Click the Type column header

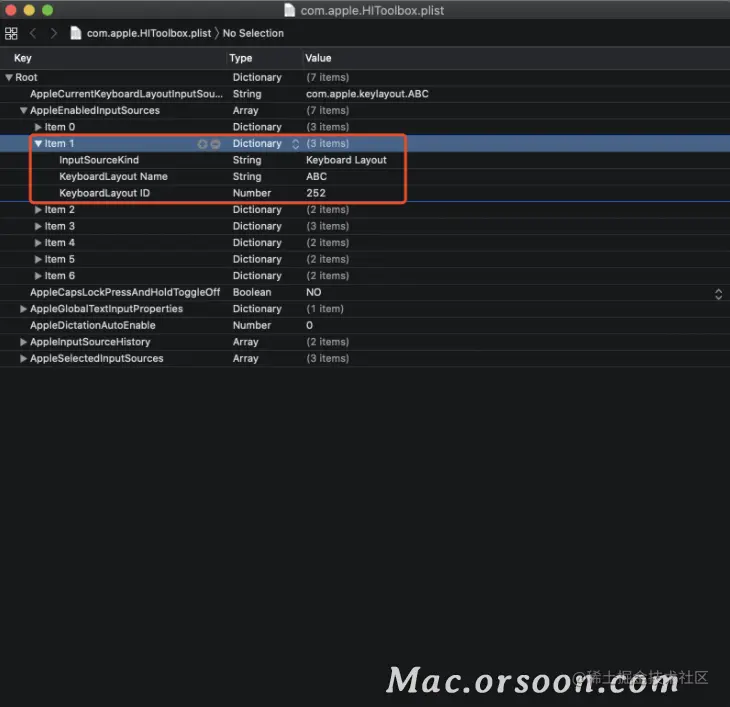pyautogui.click(x=241, y=58)
